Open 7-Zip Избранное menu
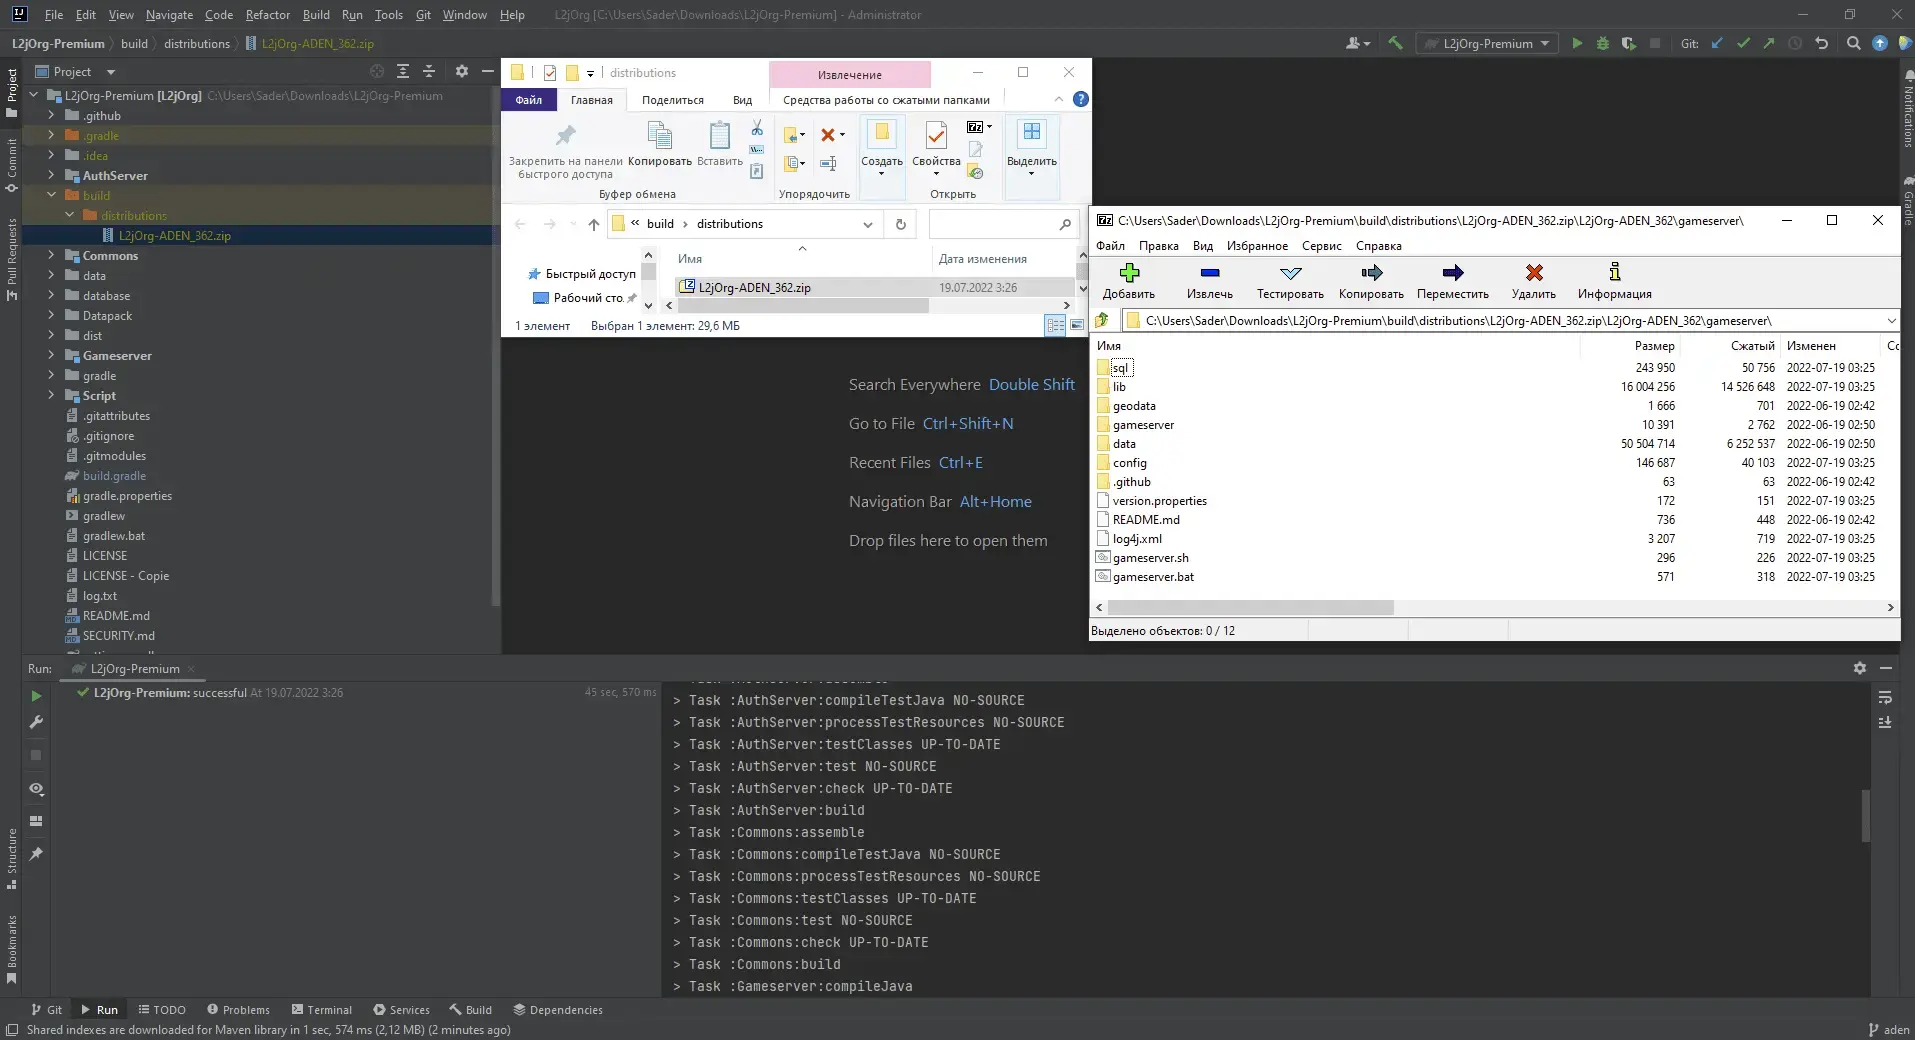1915x1040 pixels. pos(1257,246)
